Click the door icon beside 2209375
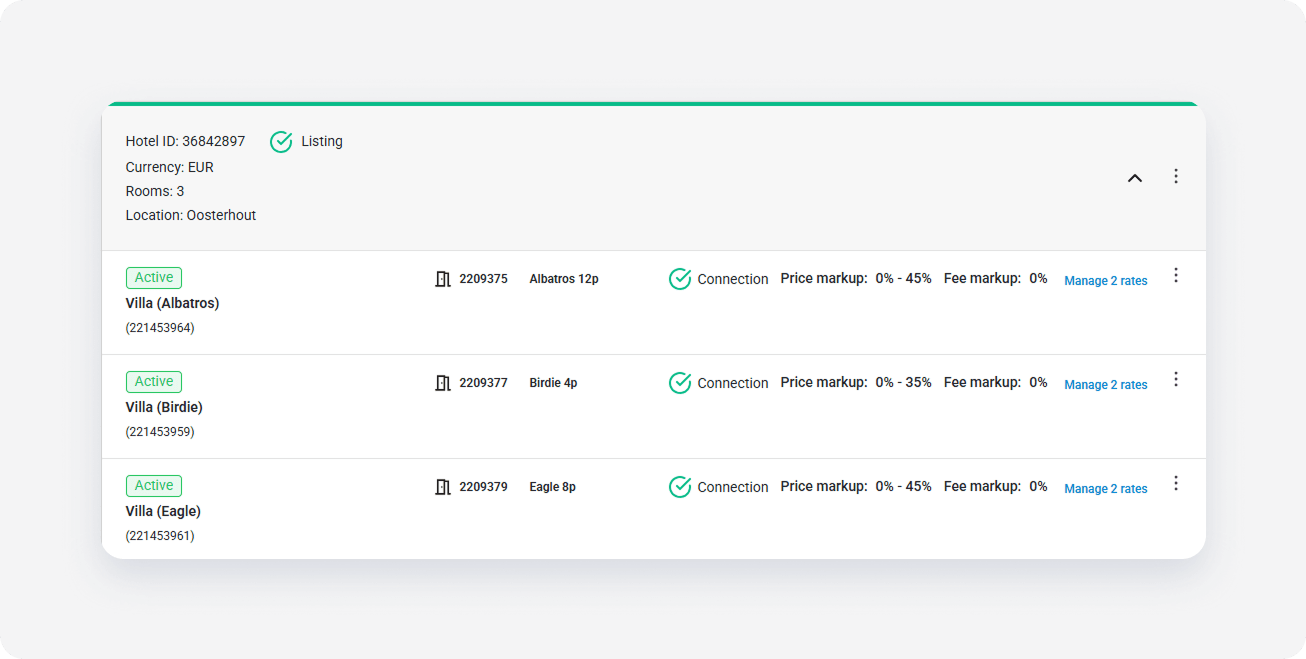Screen dimensions: 1306x659 pos(443,279)
